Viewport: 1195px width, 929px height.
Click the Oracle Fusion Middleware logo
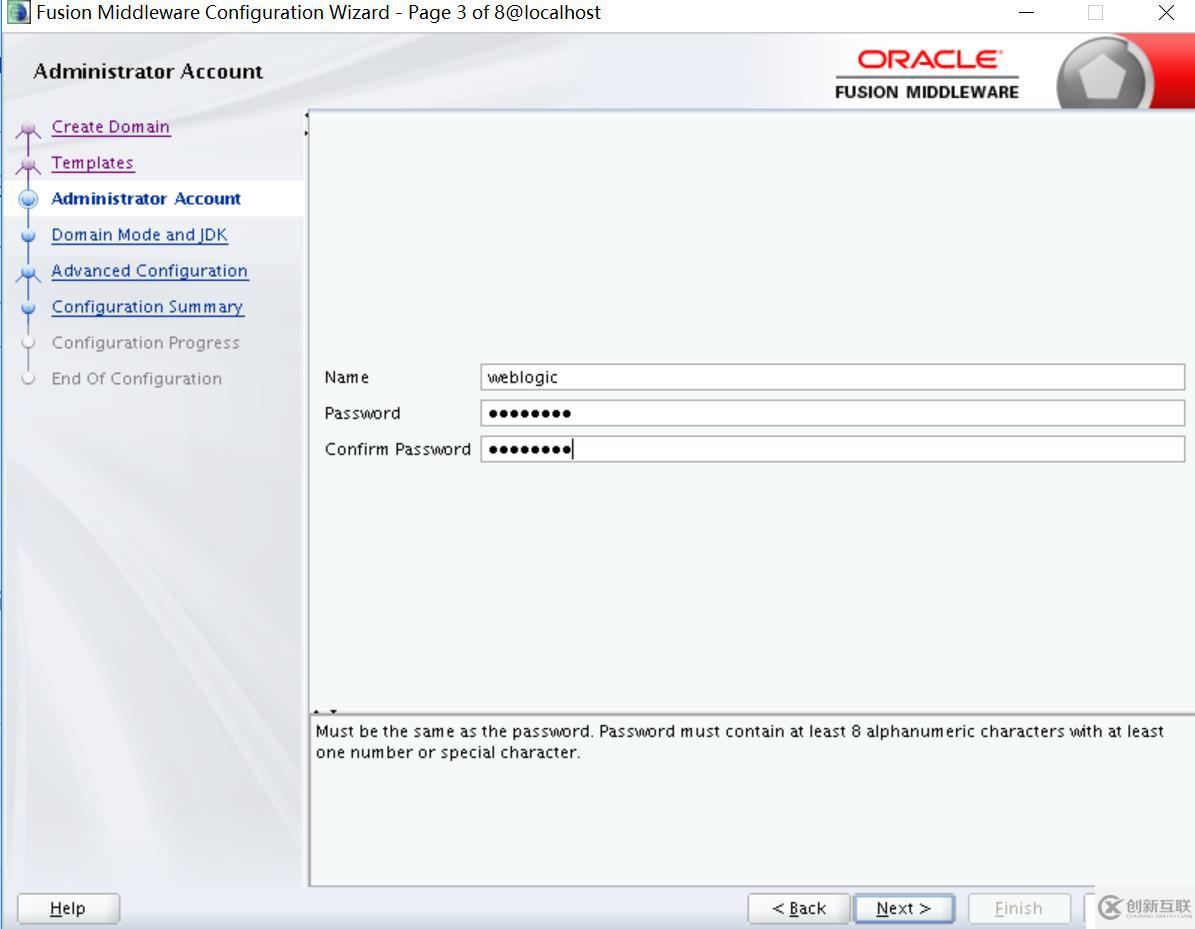pyautogui.click(x=927, y=74)
